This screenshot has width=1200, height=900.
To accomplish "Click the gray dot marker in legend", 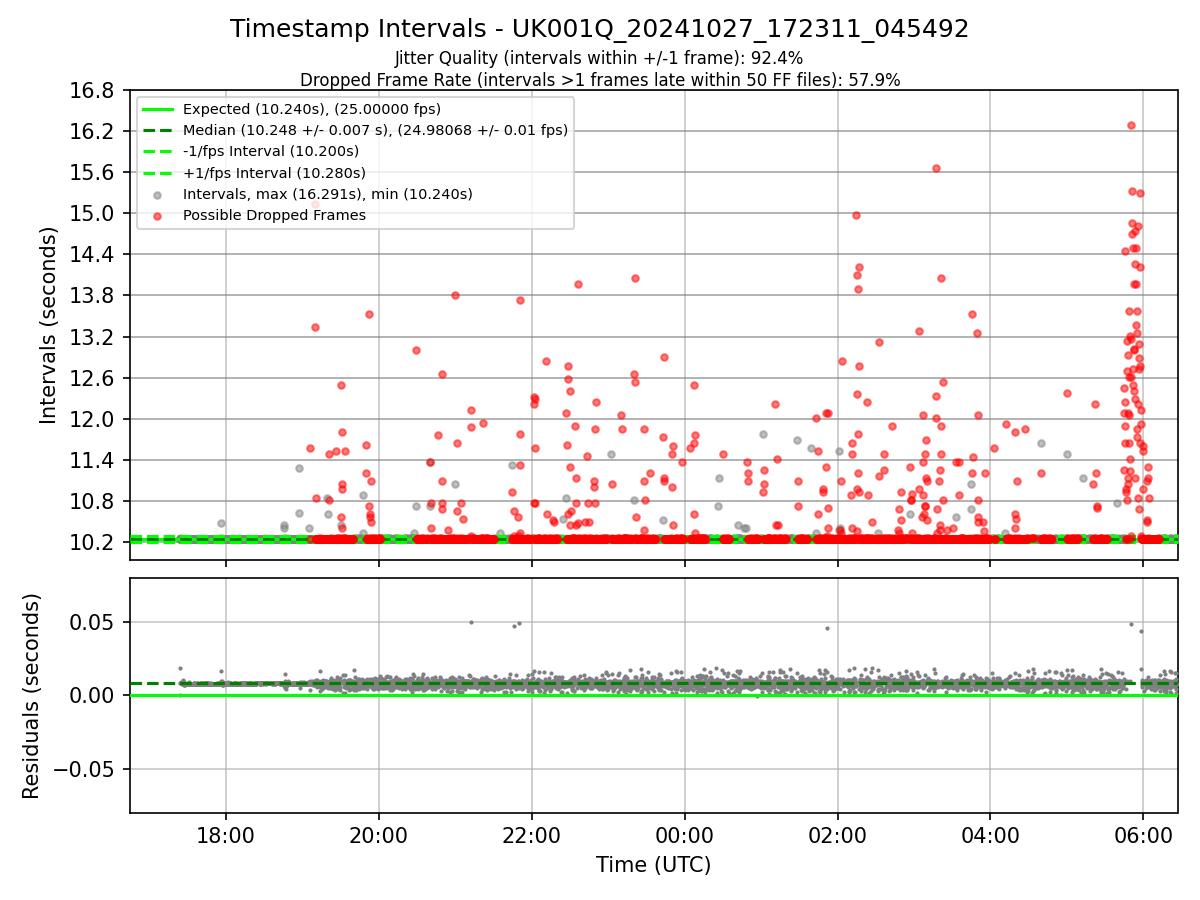I will [159, 194].
